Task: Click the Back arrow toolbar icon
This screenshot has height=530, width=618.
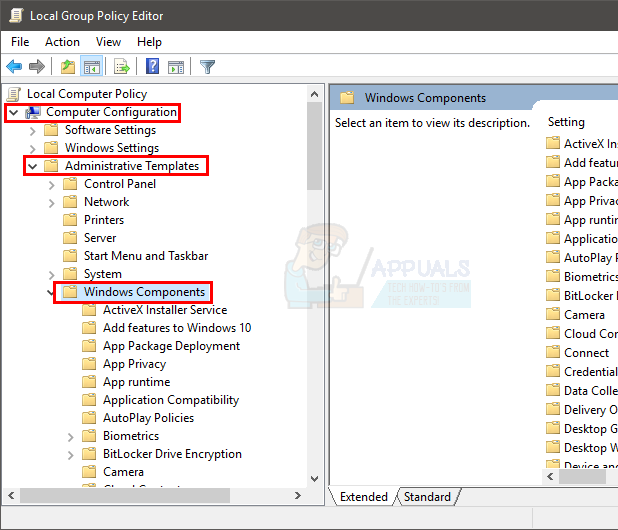Action: 14,66
